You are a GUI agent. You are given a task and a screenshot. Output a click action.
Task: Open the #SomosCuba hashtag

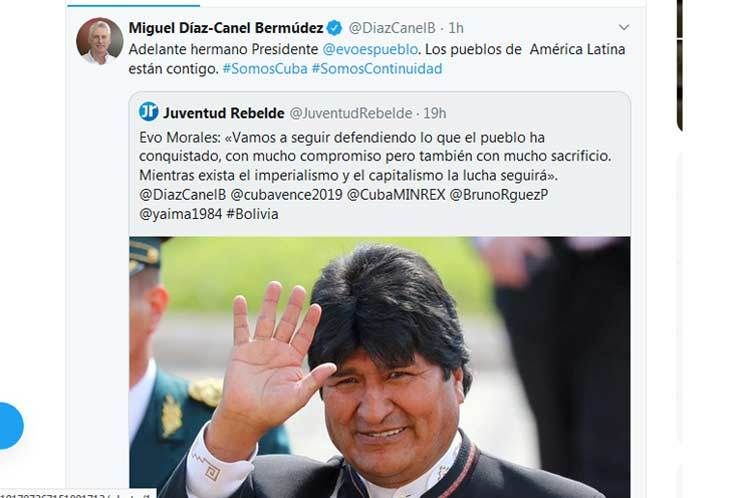[x=265, y=69]
